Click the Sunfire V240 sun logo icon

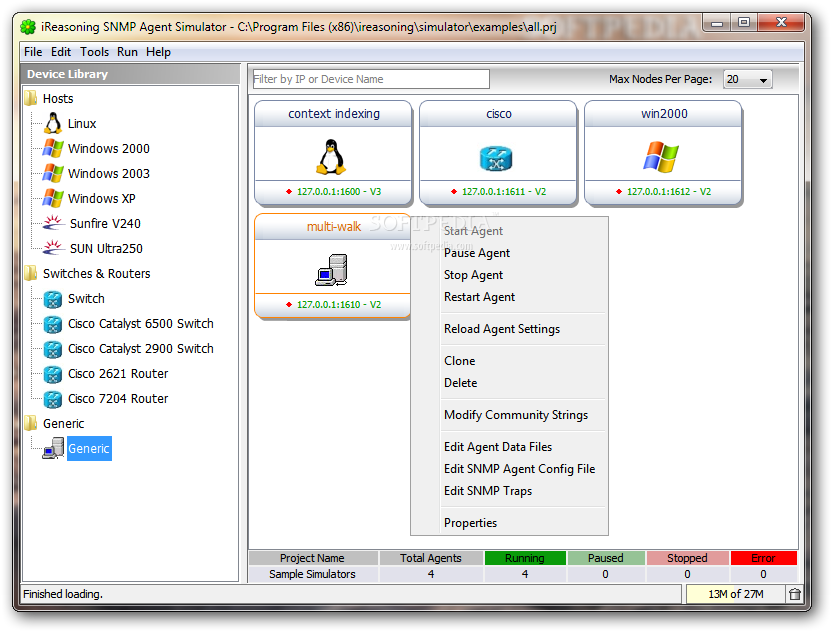[x=53, y=223]
